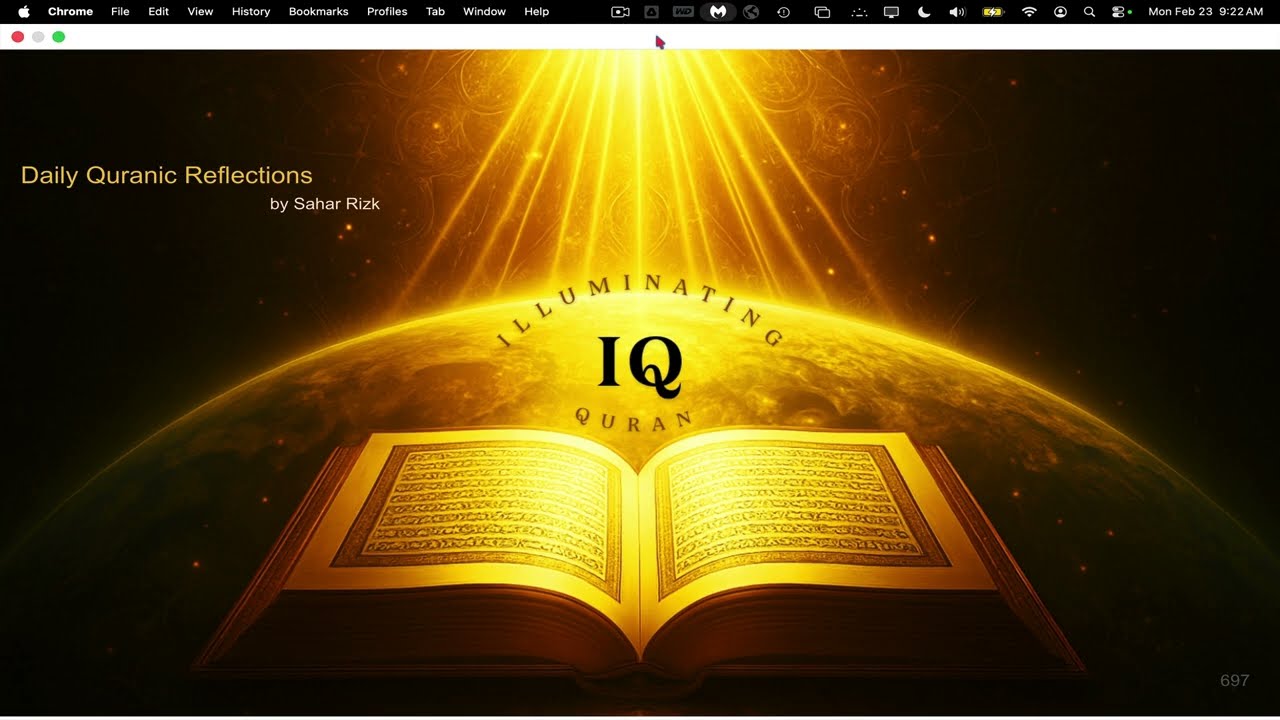1280x720 pixels.
Task: Show the battery status menu
Action: [x=993, y=12]
